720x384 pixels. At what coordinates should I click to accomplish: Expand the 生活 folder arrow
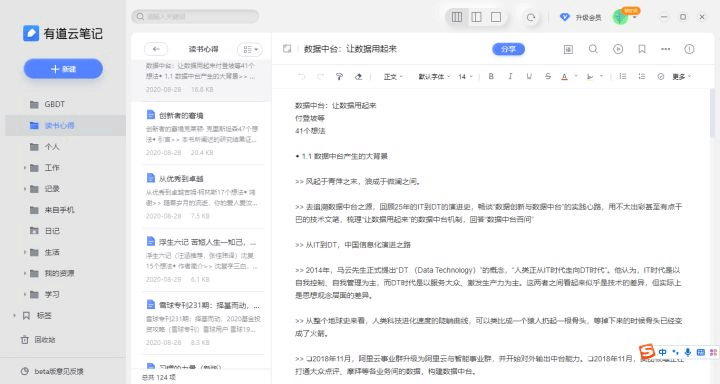[x=24, y=252]
